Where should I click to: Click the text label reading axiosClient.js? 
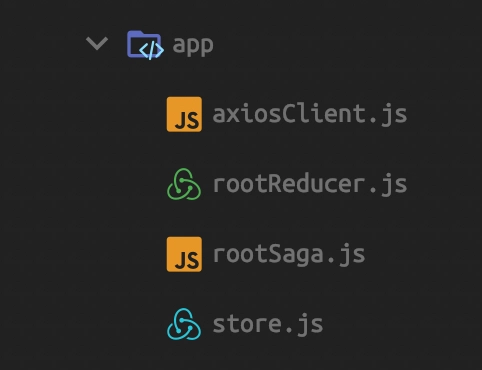click(x=310, y=114)
